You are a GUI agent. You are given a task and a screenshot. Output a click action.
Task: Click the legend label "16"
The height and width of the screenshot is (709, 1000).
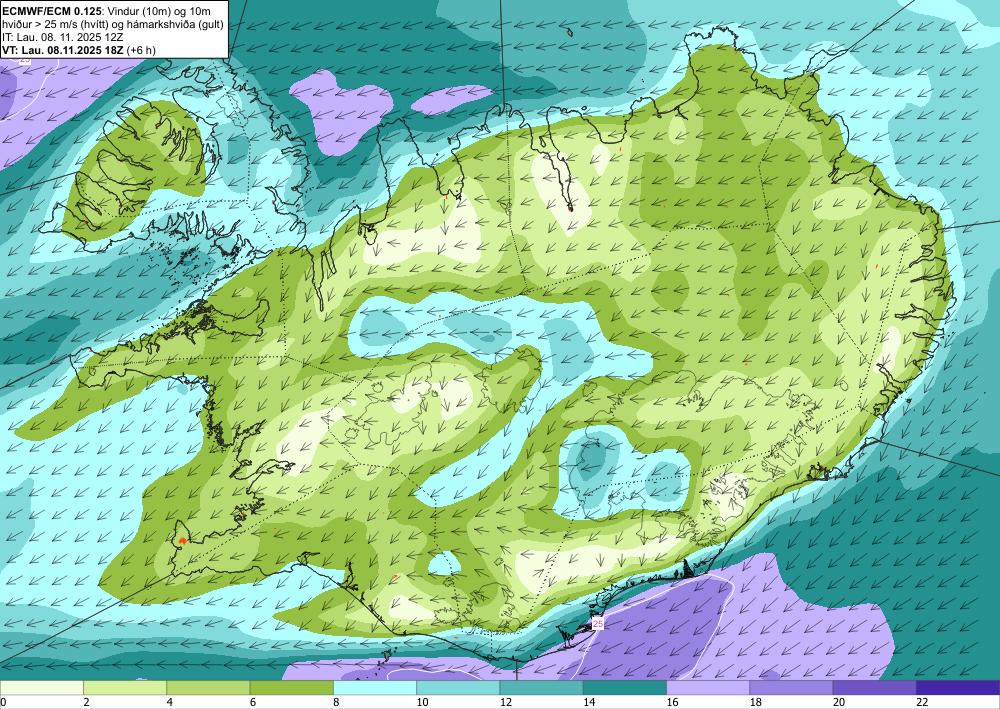click(672, 702)
